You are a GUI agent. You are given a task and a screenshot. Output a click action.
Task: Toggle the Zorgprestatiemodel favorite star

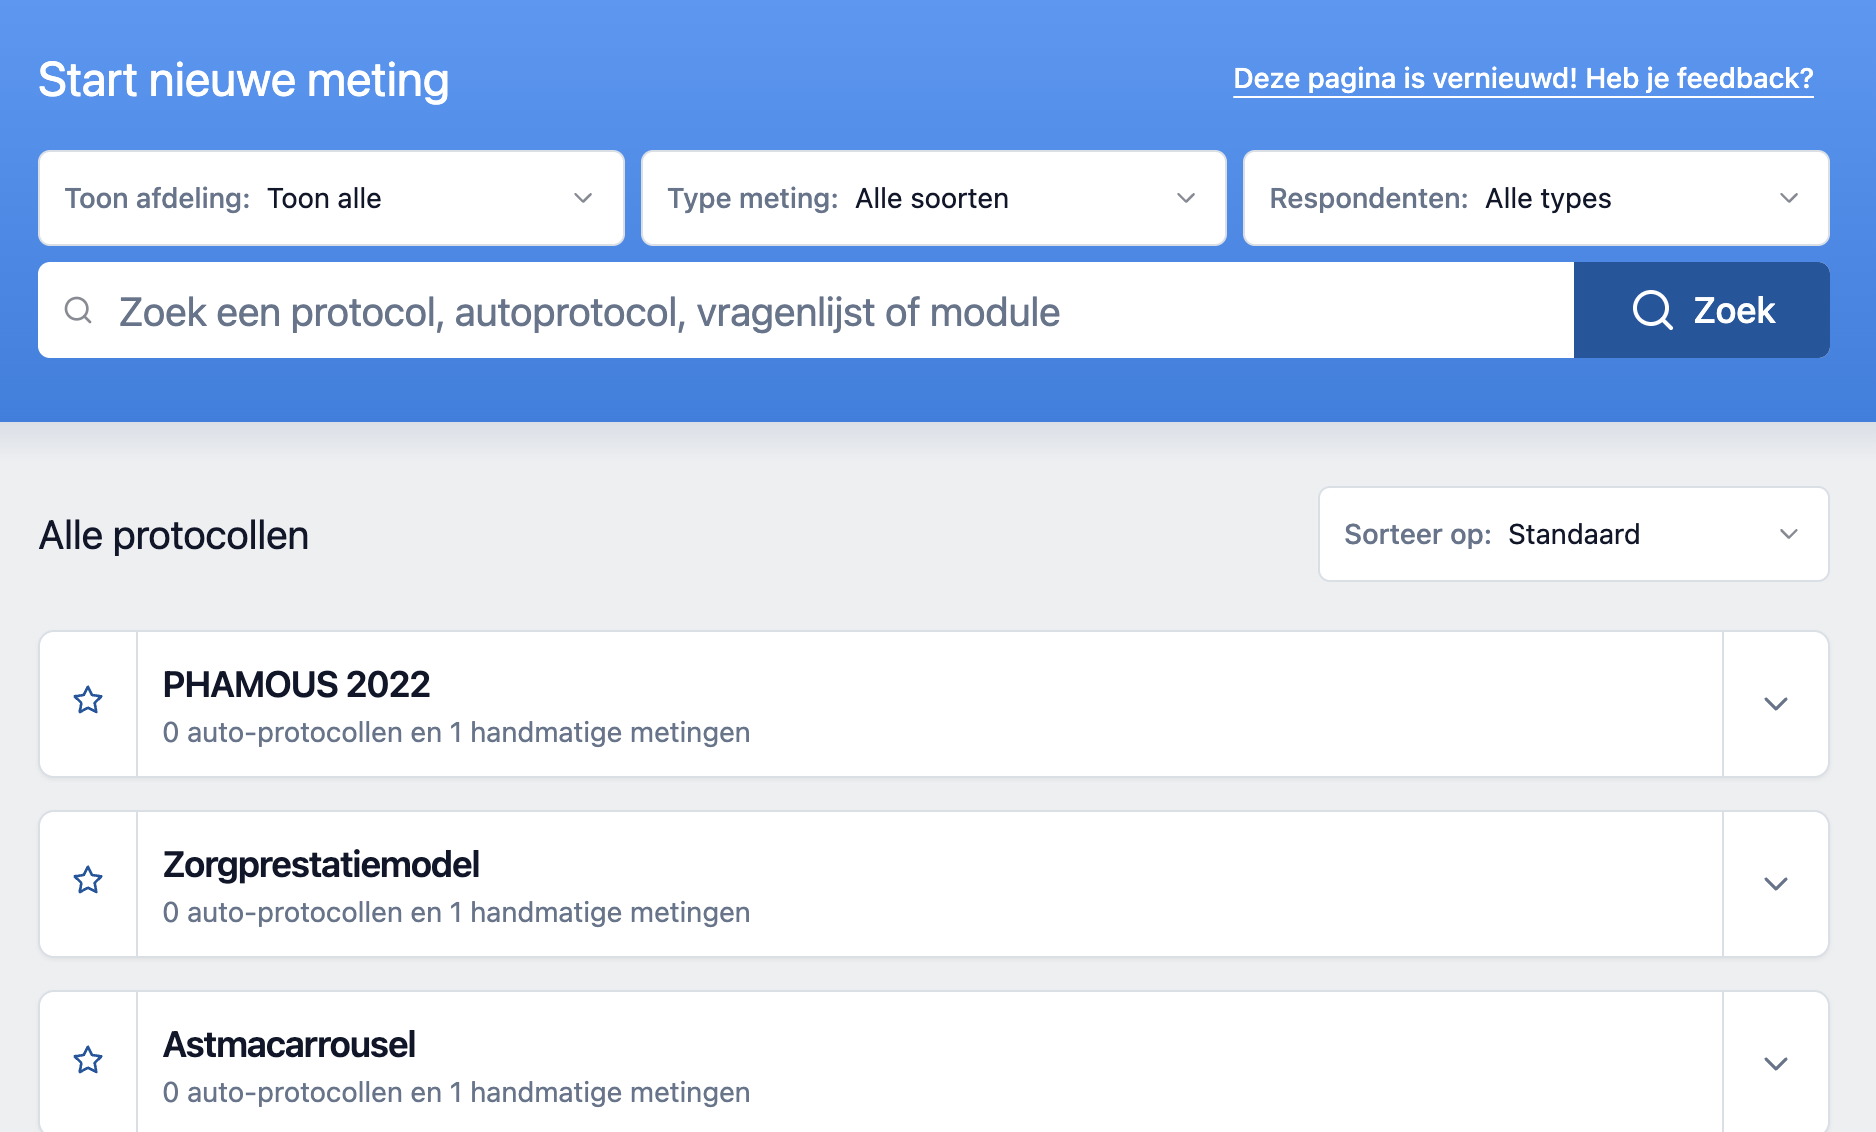pyautogui.click(x=88, y=881)
